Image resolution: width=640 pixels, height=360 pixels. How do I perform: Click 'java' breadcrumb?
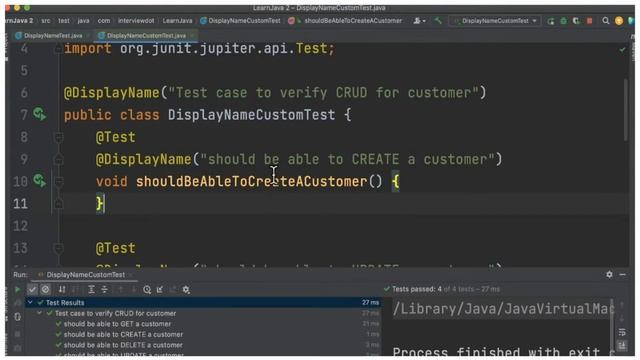click(83, 20)
